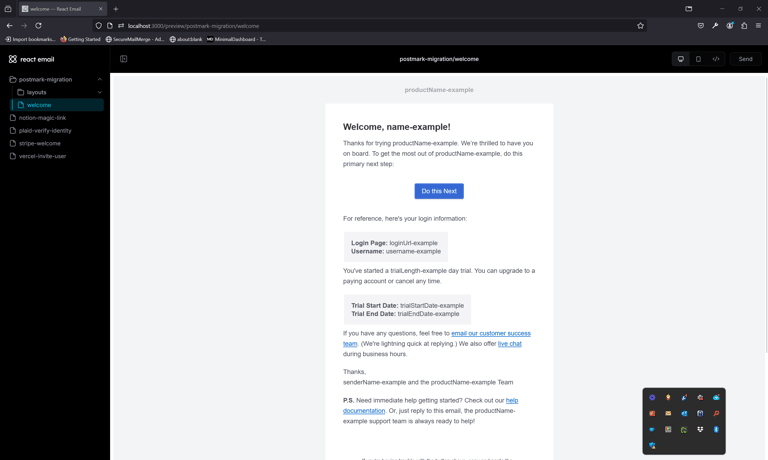768x460 pixels.
Task: Switch to mobile preview view
Action: 698,59
